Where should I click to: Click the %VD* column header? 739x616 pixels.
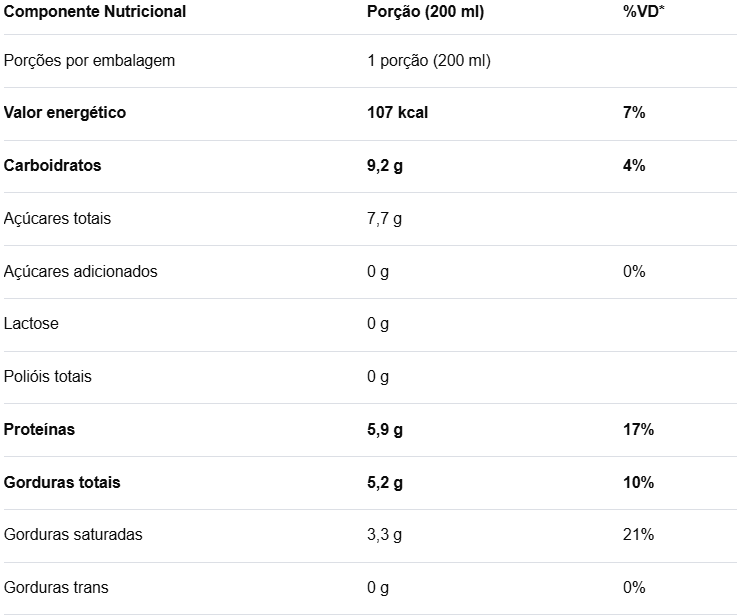point(643,12)
